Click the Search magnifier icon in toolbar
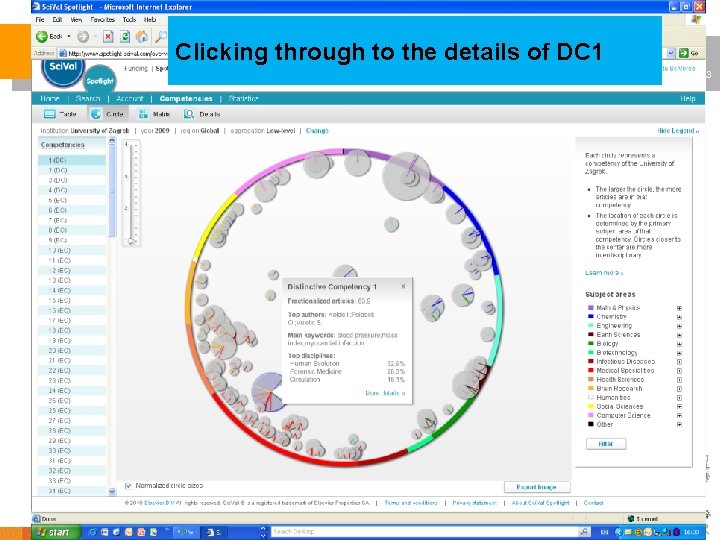Image resolution: width=720 pixels, height=540 pixels. 161,36
